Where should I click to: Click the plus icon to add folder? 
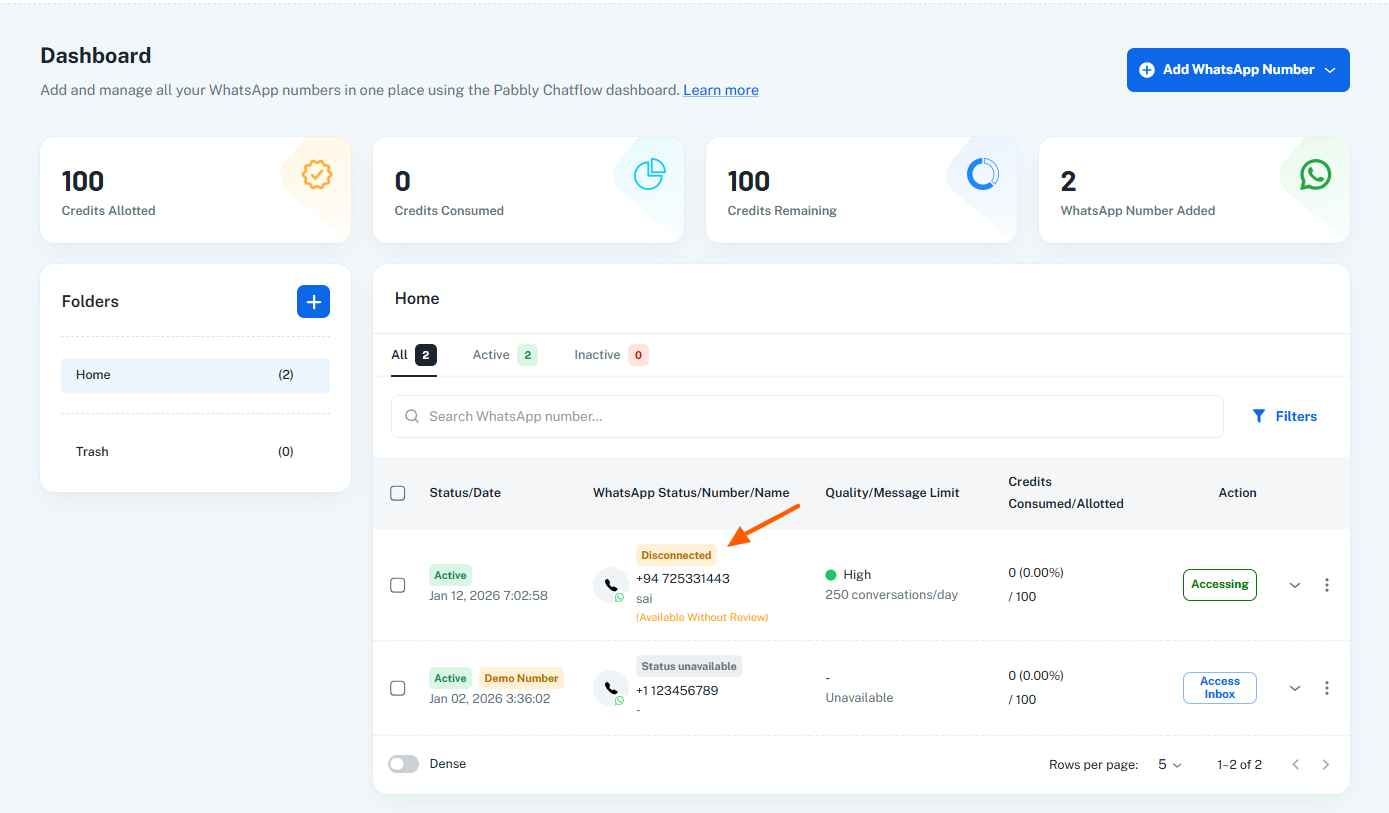point(313,302)
